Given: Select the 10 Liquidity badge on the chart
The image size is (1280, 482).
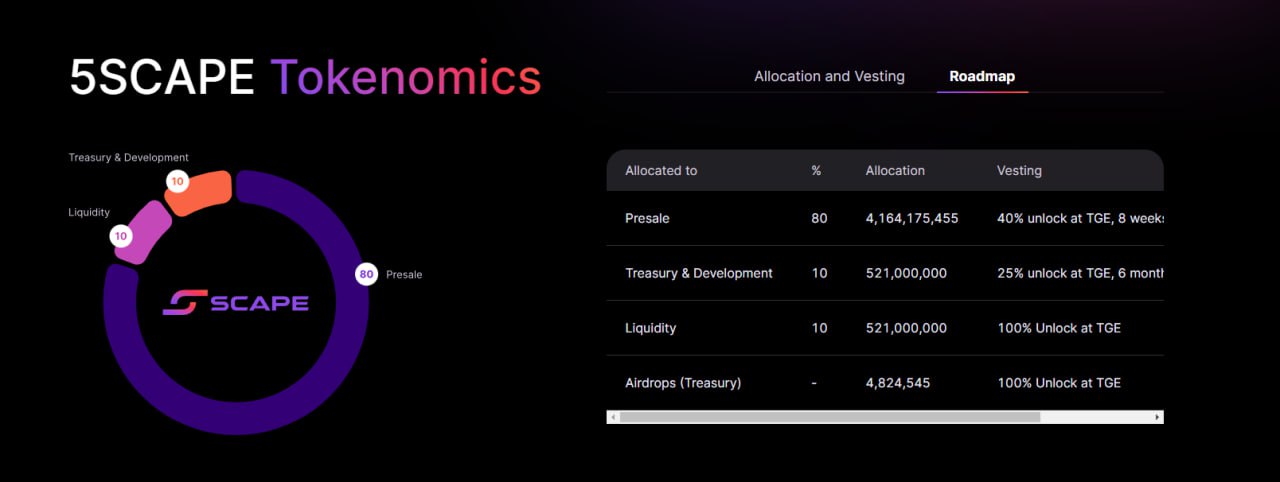Looking at the screenshot, I should pyautogui.click(x=121, y=236).
